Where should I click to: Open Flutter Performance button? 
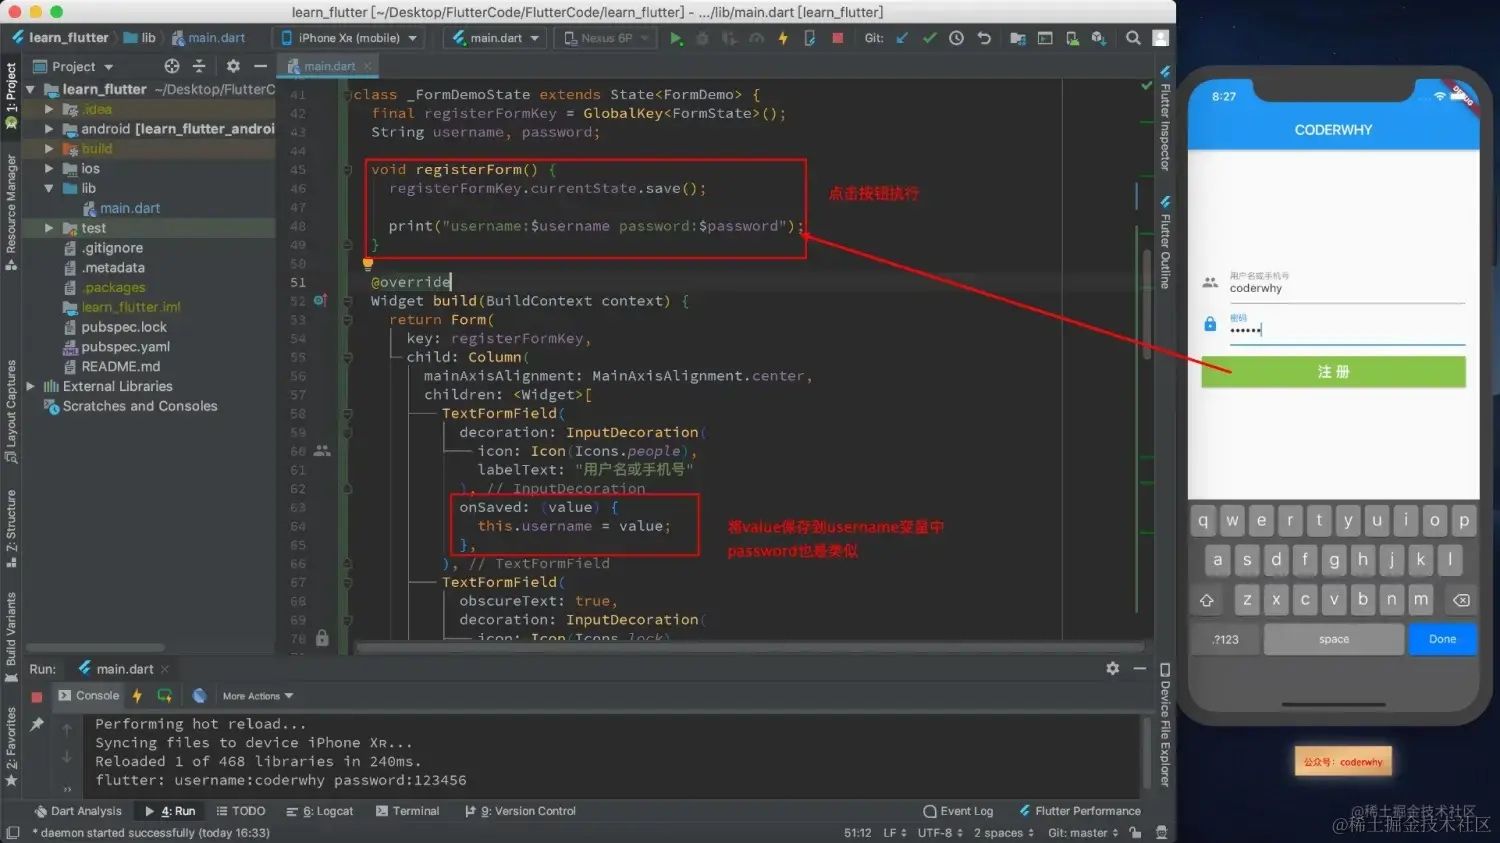click(1080, 811)
